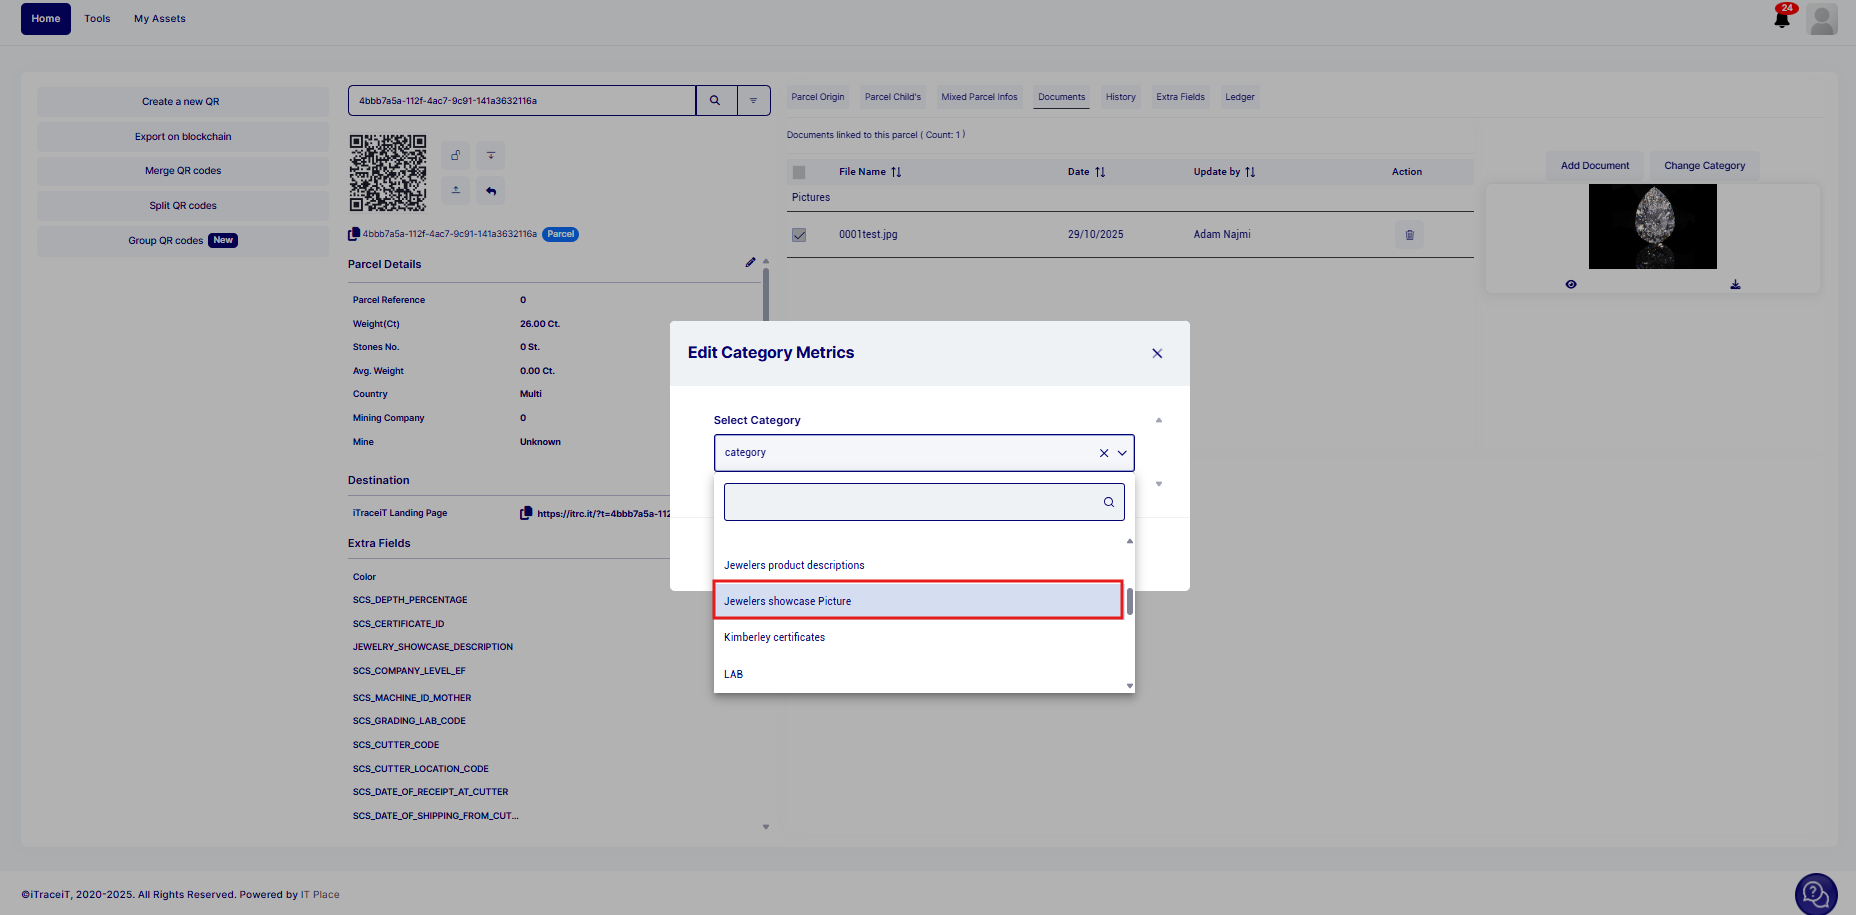The height and width of the screenshot is (915, 1856).
Task: Click the pencil icon to edit Parcel Details
Action: pos(750,263)
